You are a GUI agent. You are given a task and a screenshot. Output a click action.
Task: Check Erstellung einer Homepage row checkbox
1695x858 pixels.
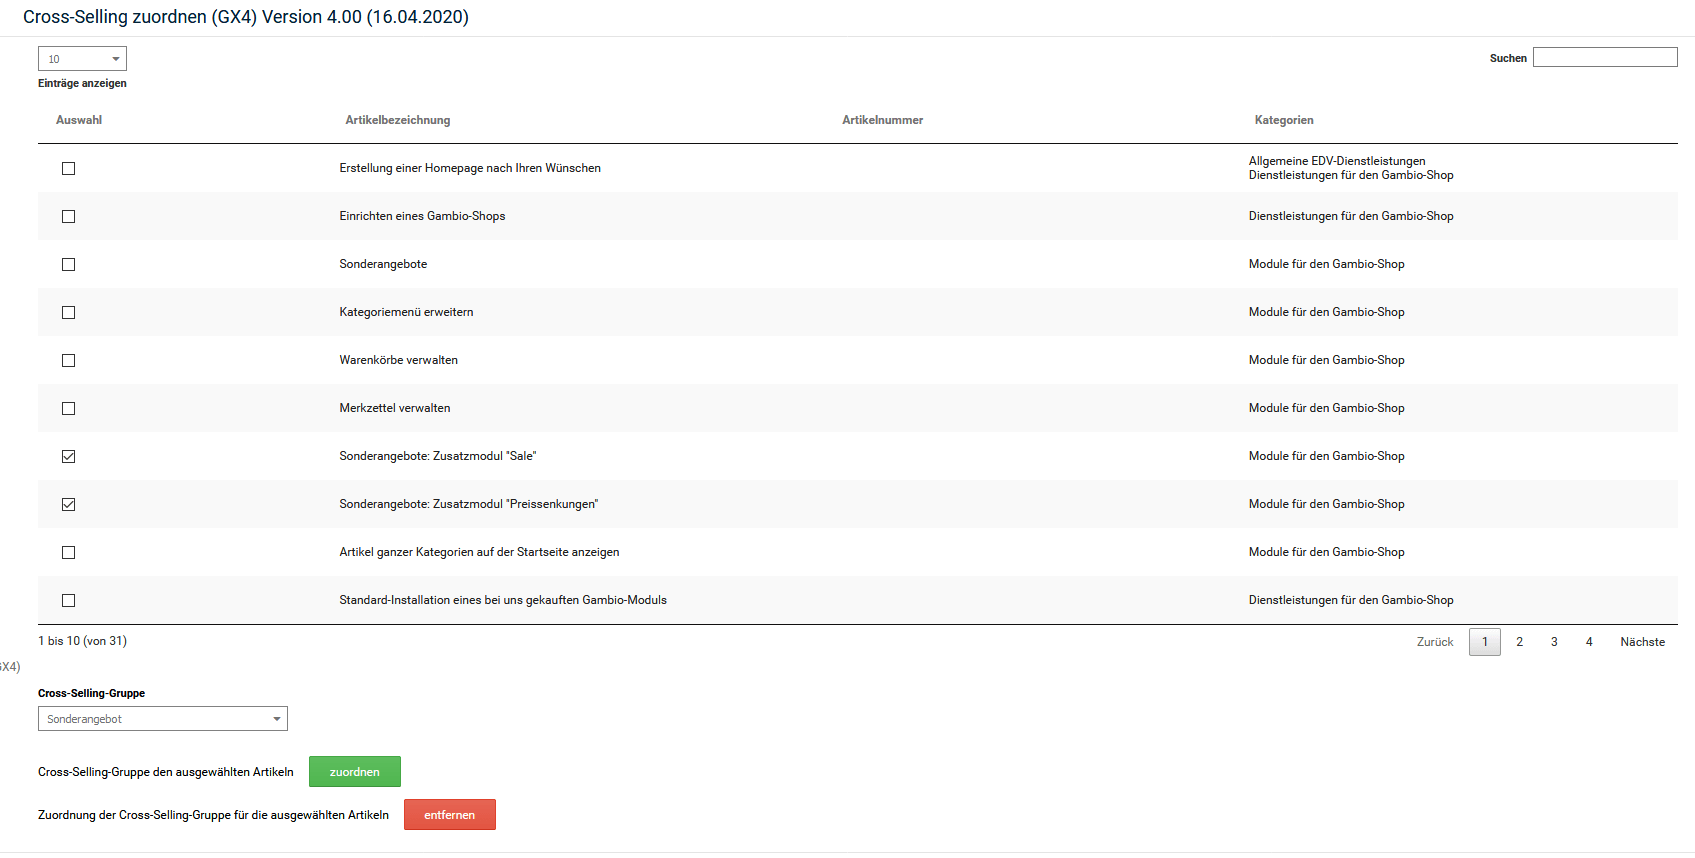coord(68,168)
